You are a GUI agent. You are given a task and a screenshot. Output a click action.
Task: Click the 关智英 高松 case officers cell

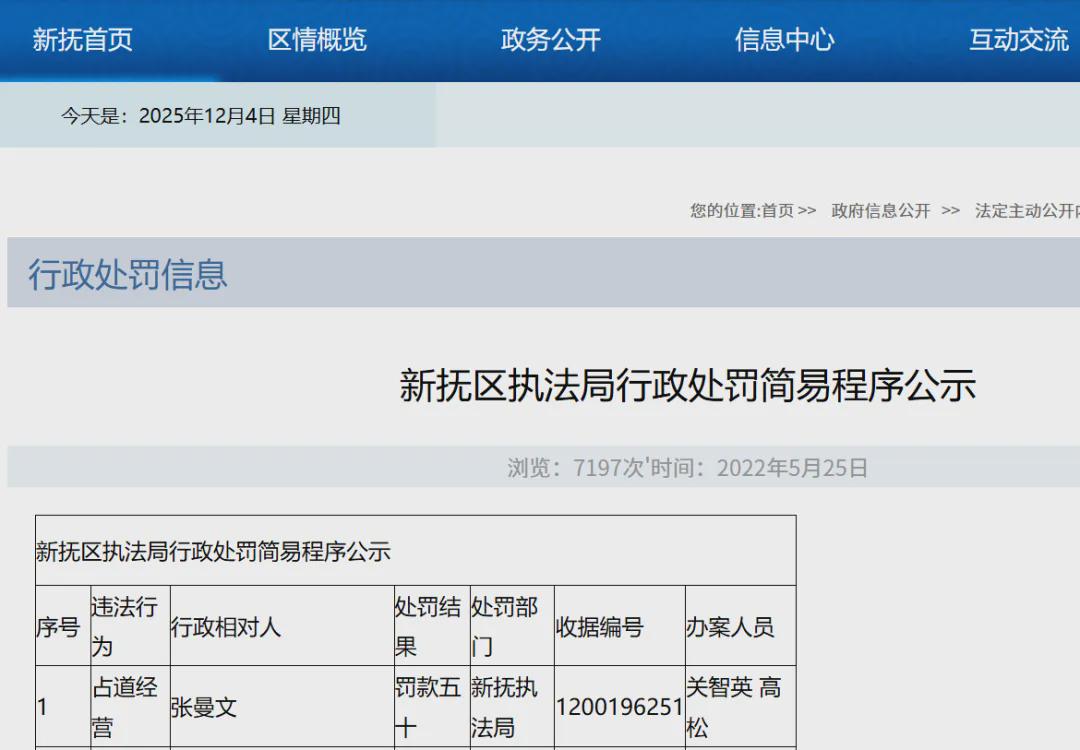[733, 708]
